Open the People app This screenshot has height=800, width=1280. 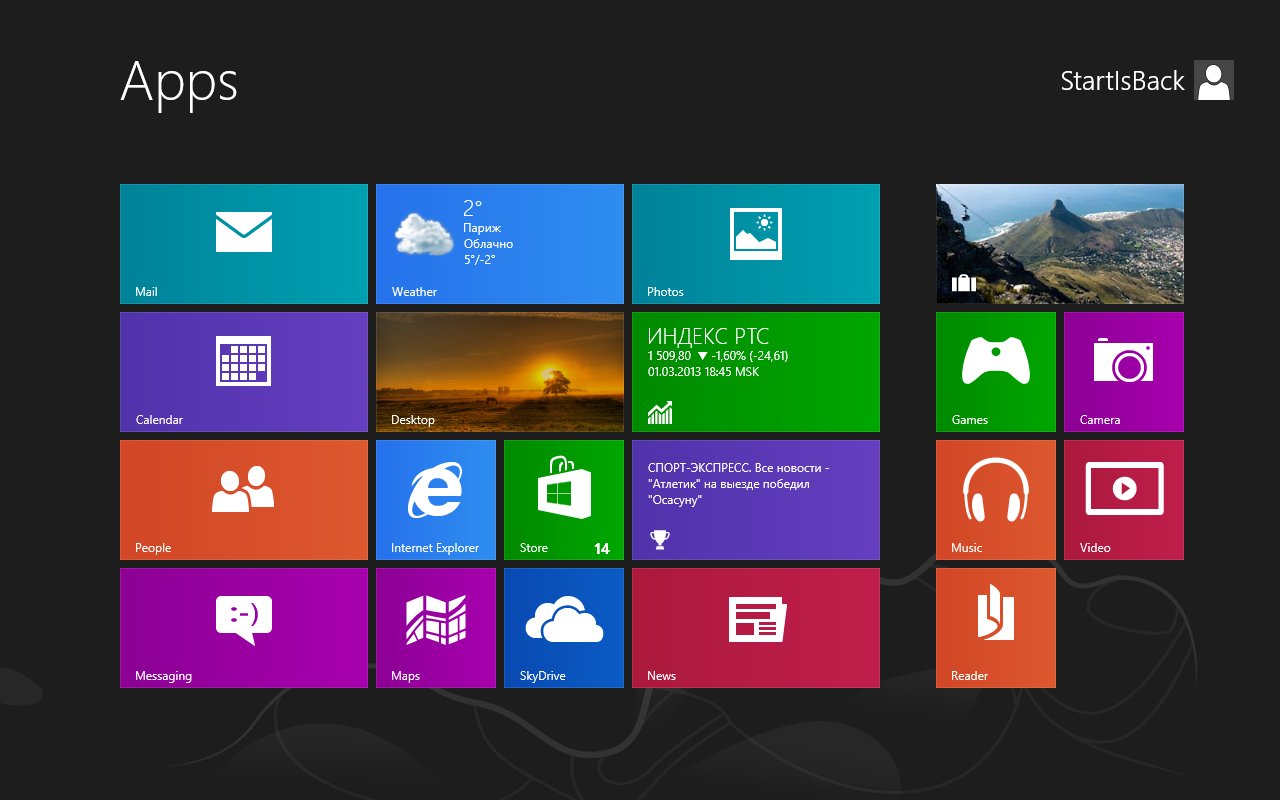243,499
